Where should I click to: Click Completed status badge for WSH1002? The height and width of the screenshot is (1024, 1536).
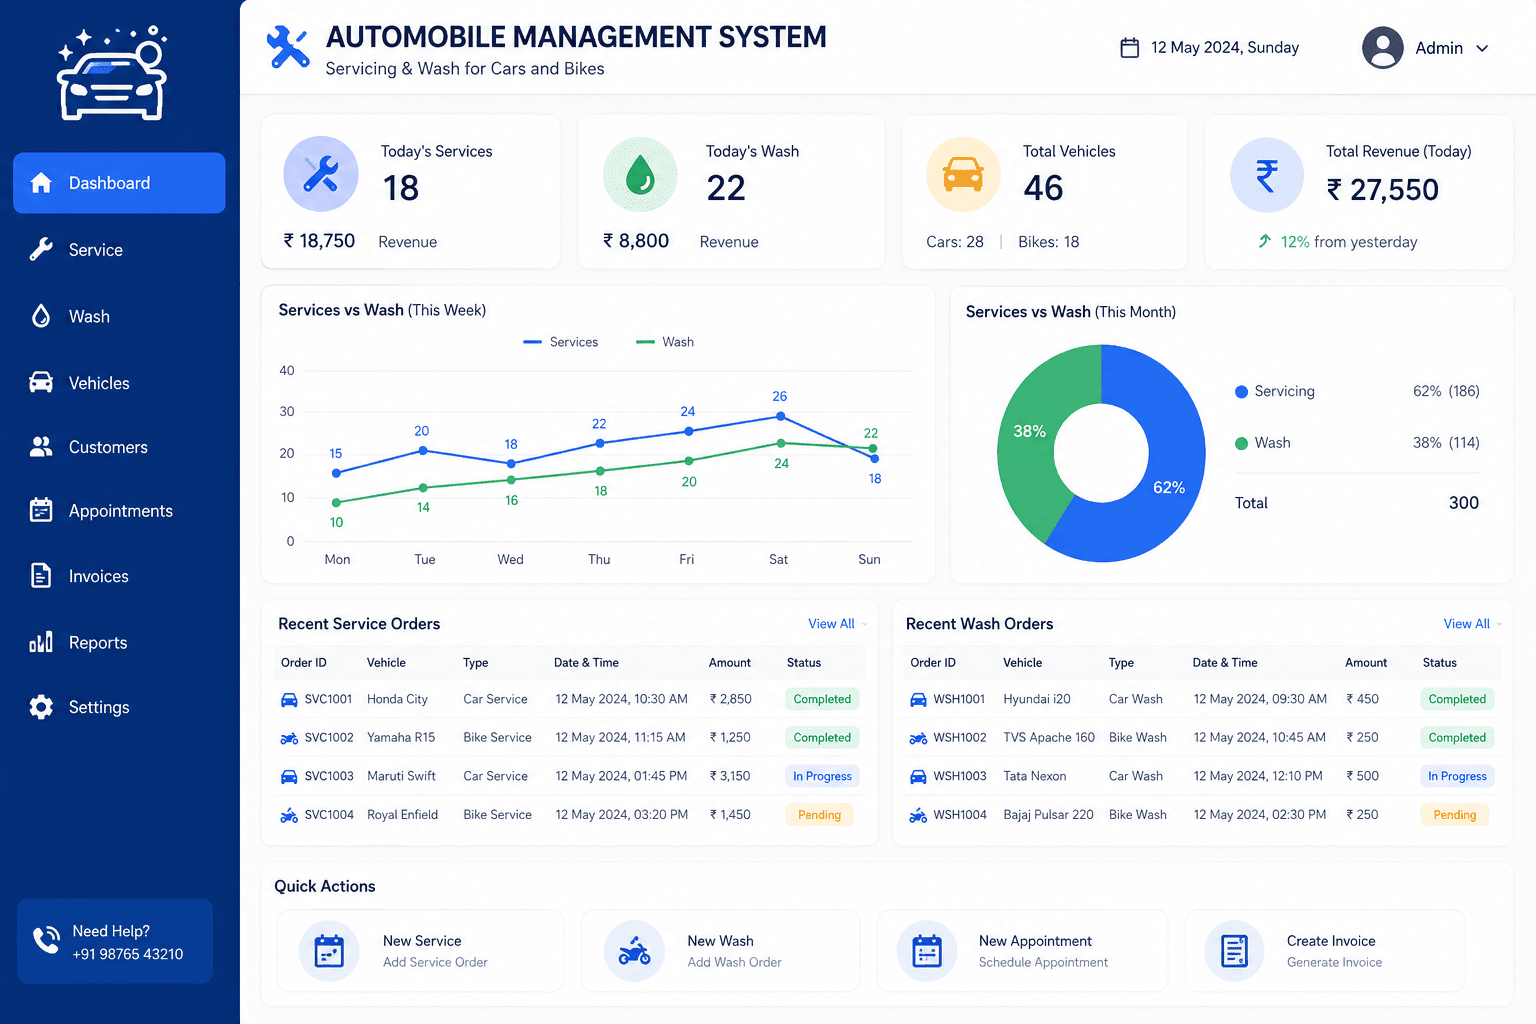click(1457, 738)
